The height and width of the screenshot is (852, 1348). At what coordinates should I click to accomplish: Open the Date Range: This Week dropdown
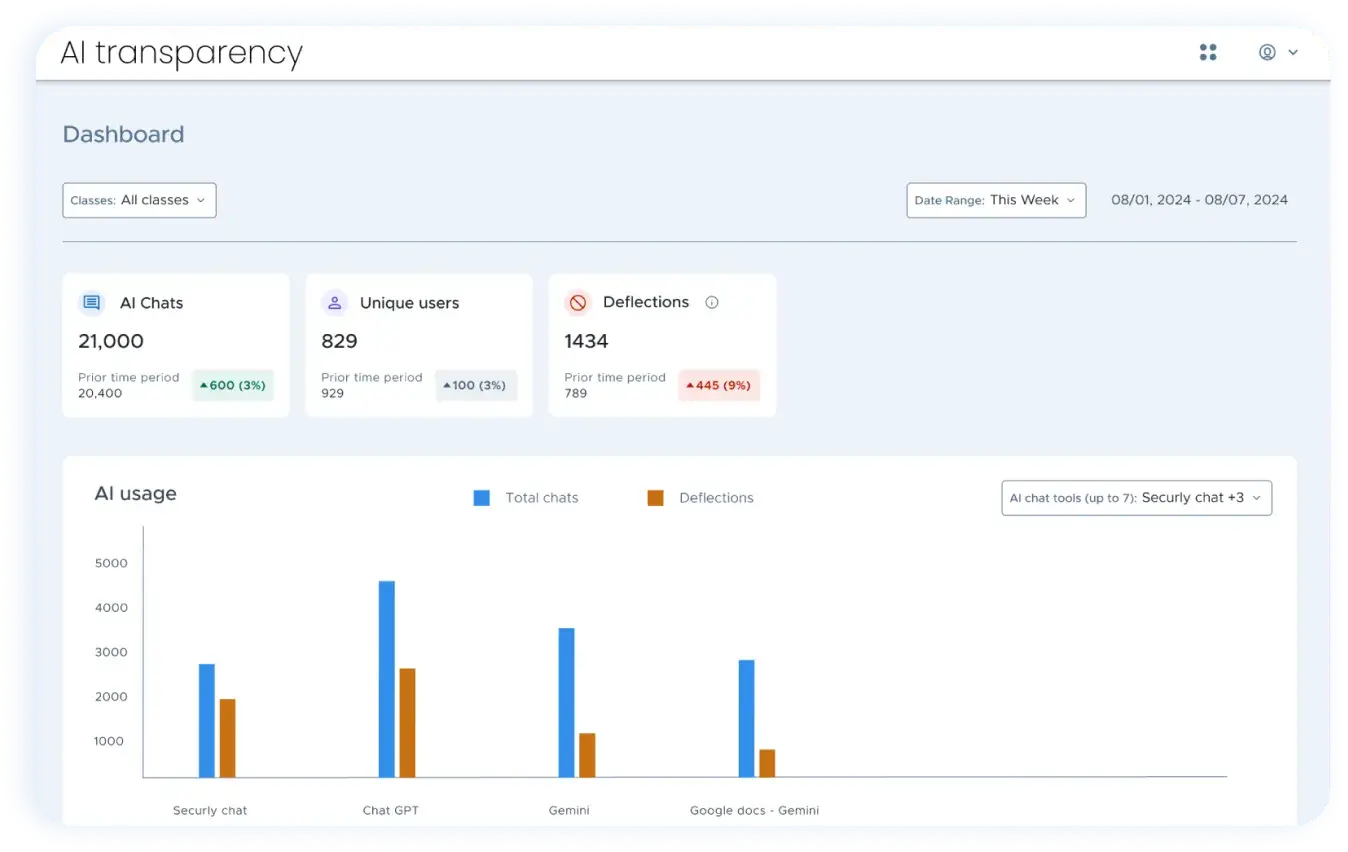995,200
